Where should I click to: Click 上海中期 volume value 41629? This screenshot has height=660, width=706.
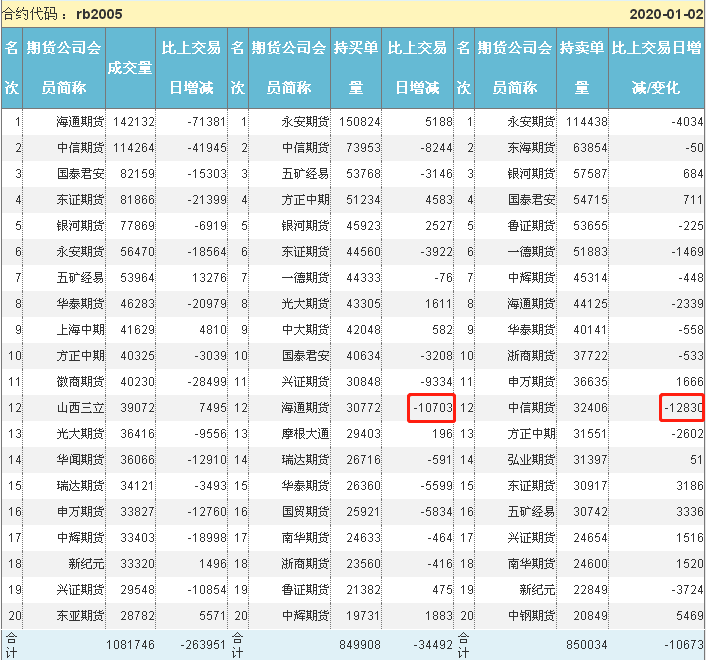click(137, 330)
